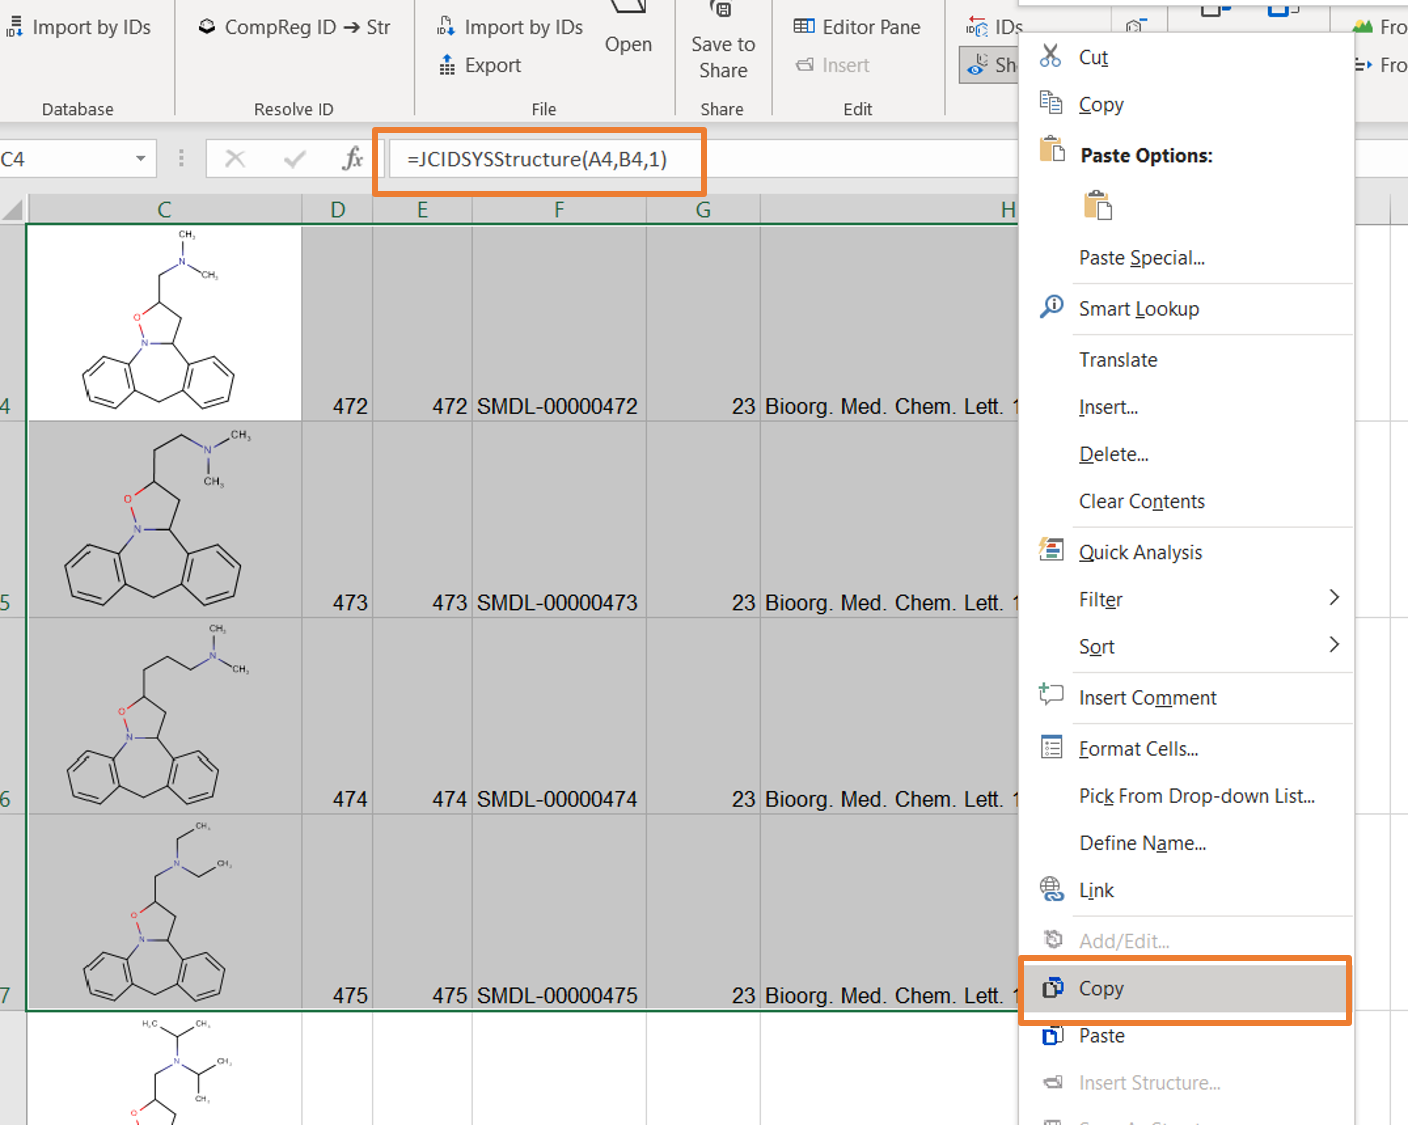Run CompReg ID to Str conversion

tap(293, 27)
